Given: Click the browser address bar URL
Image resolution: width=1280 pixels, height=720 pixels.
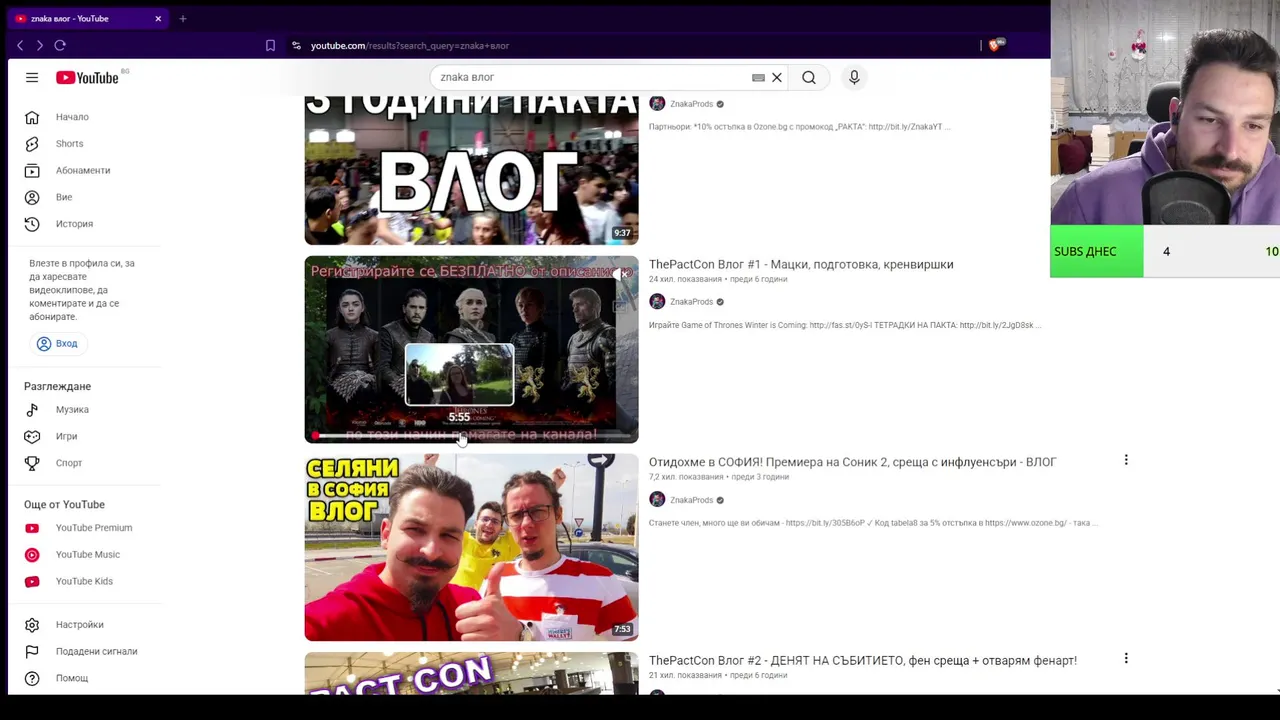Looking at the screenshot, I should pos(410,45).
